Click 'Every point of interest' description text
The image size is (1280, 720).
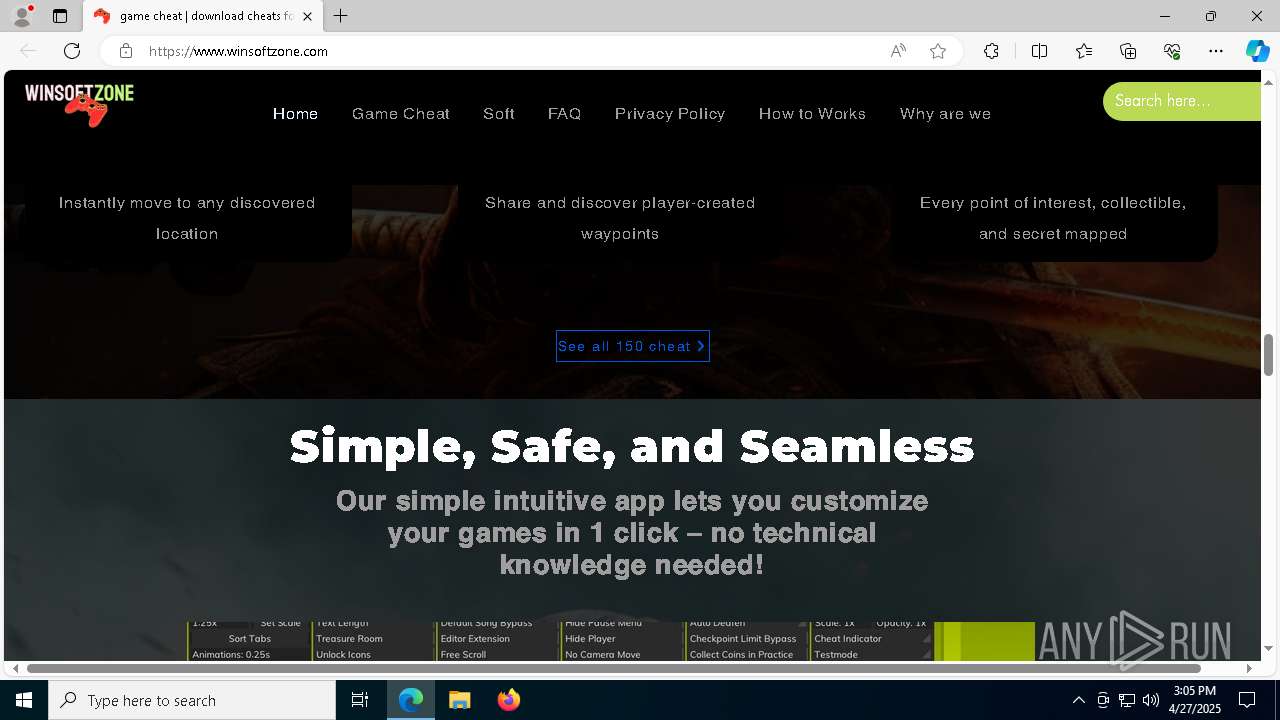(x=1053, y=218)
